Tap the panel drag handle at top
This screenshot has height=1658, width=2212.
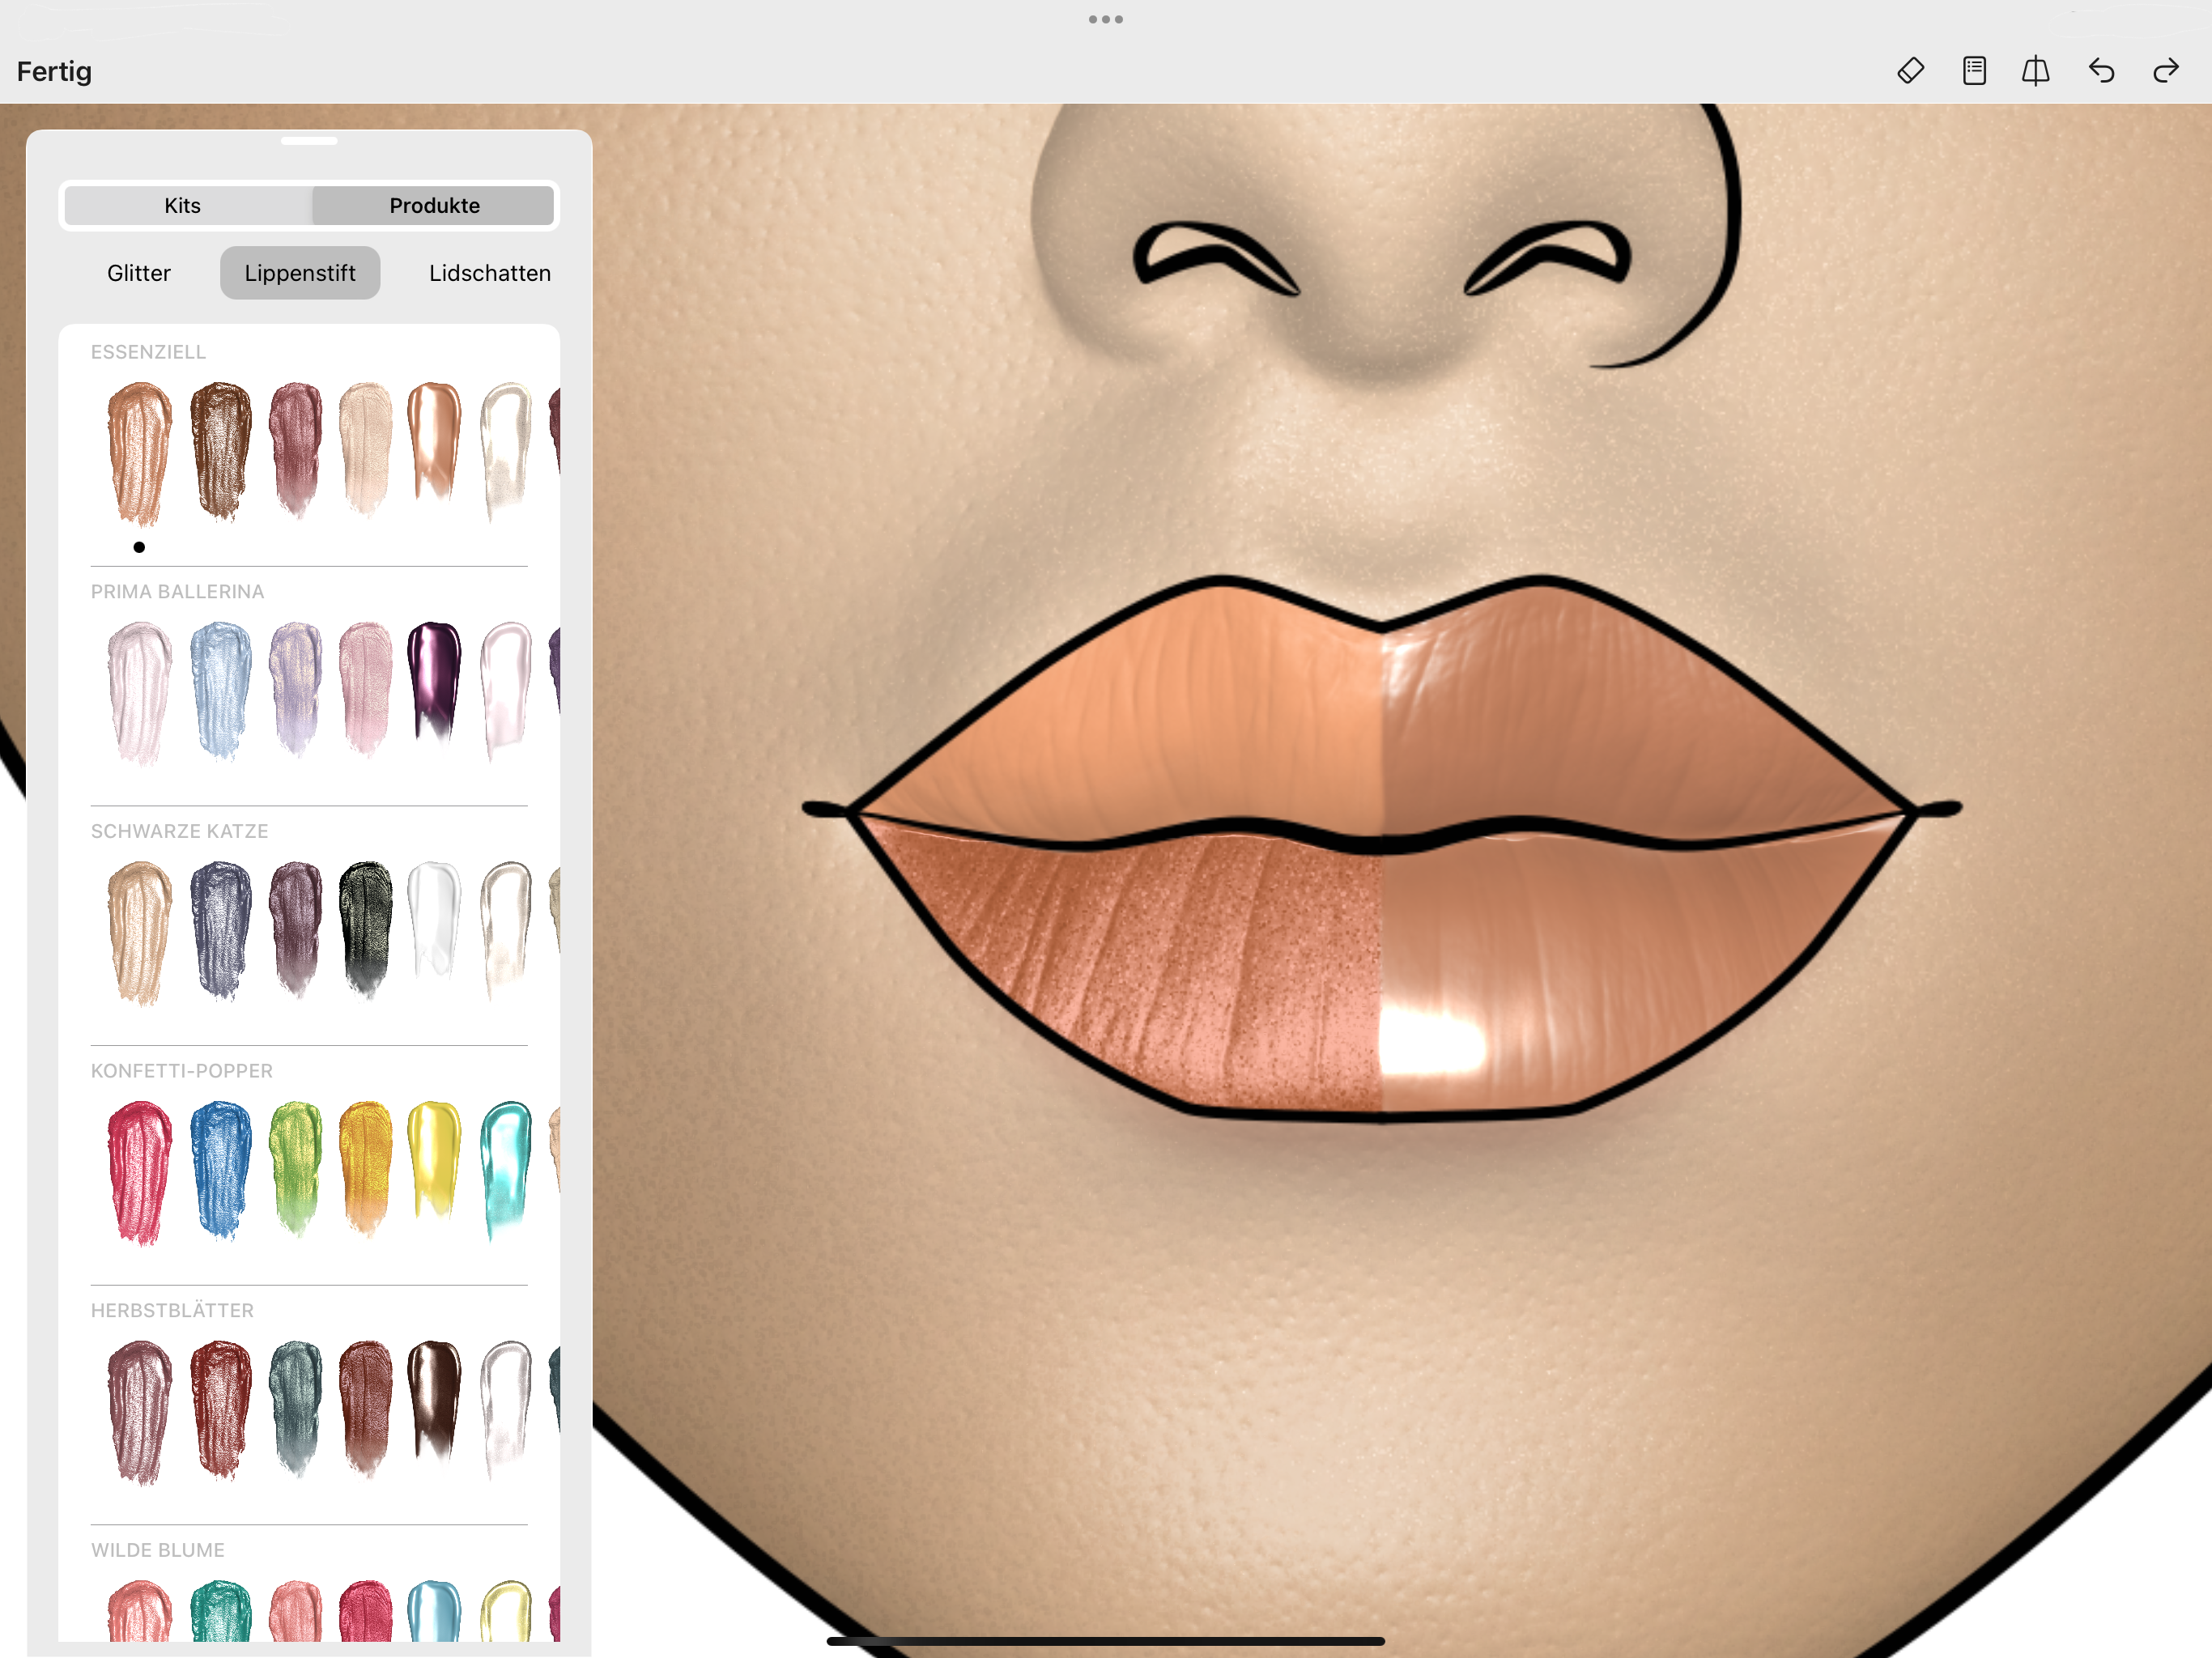(x=309, y=142)
